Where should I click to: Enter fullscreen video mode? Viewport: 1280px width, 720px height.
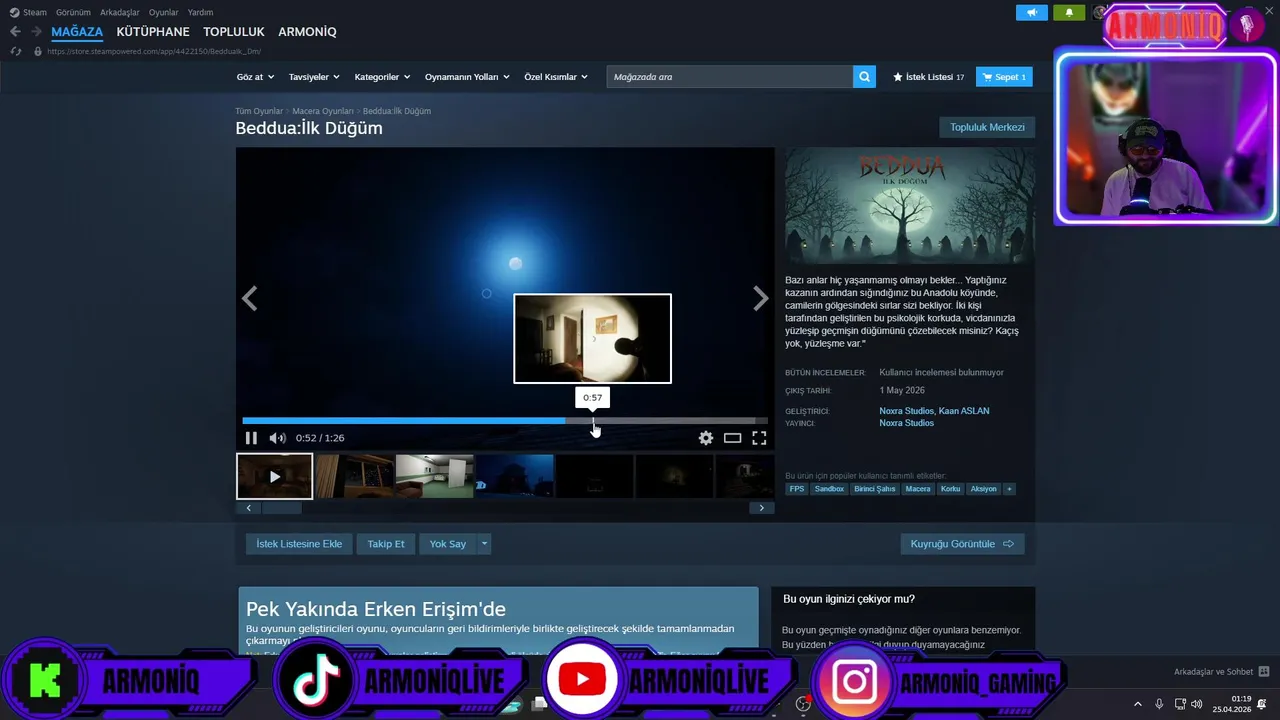759,438
